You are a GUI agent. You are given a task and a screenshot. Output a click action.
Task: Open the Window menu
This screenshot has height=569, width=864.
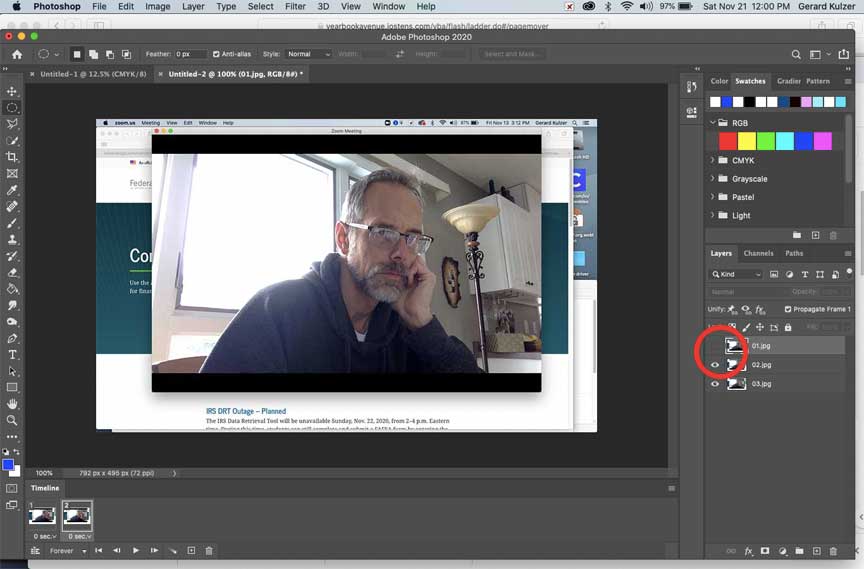[388, 7]
